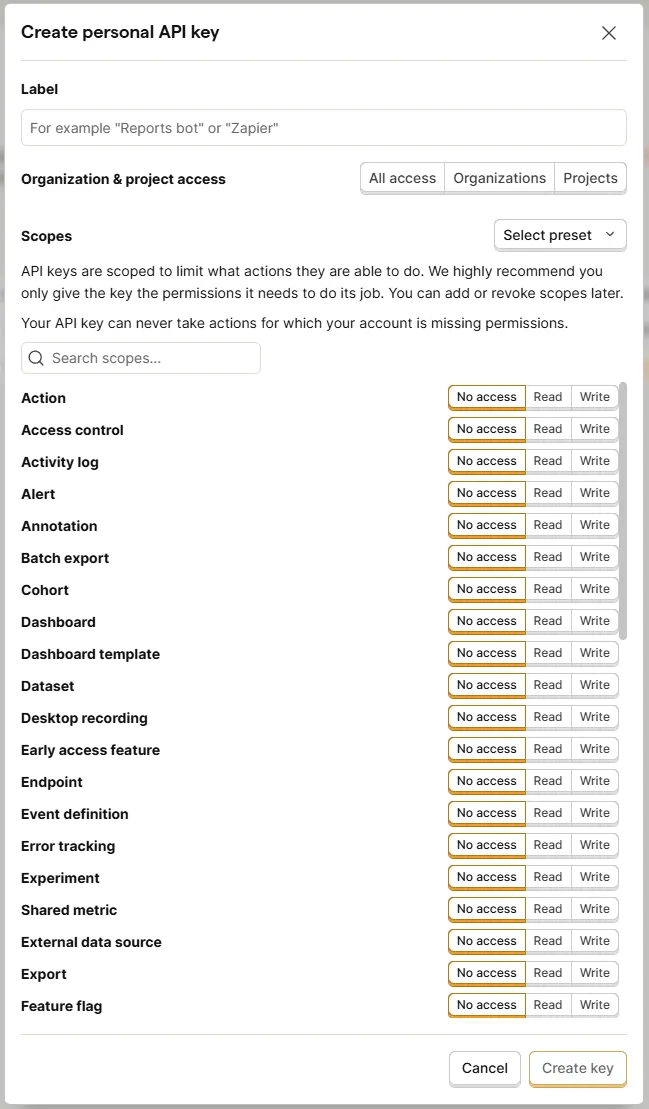The image size is (649, 1109).
Task: Allow Write access for Annotation scope
Action: tap(595, 525)
